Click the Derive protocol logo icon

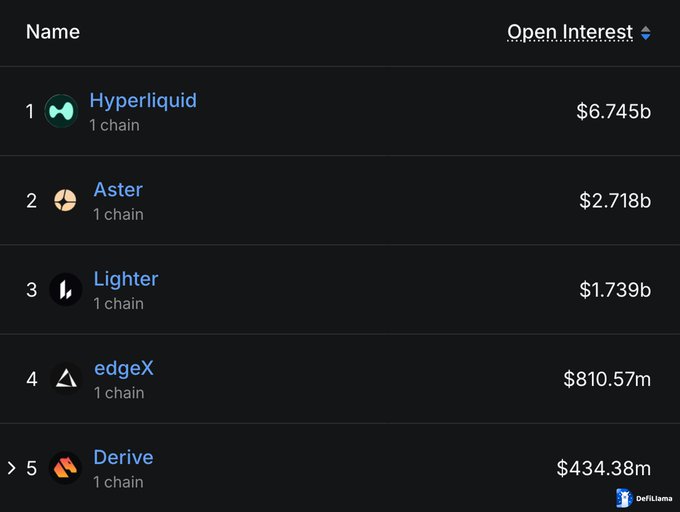tap(65, 468)
